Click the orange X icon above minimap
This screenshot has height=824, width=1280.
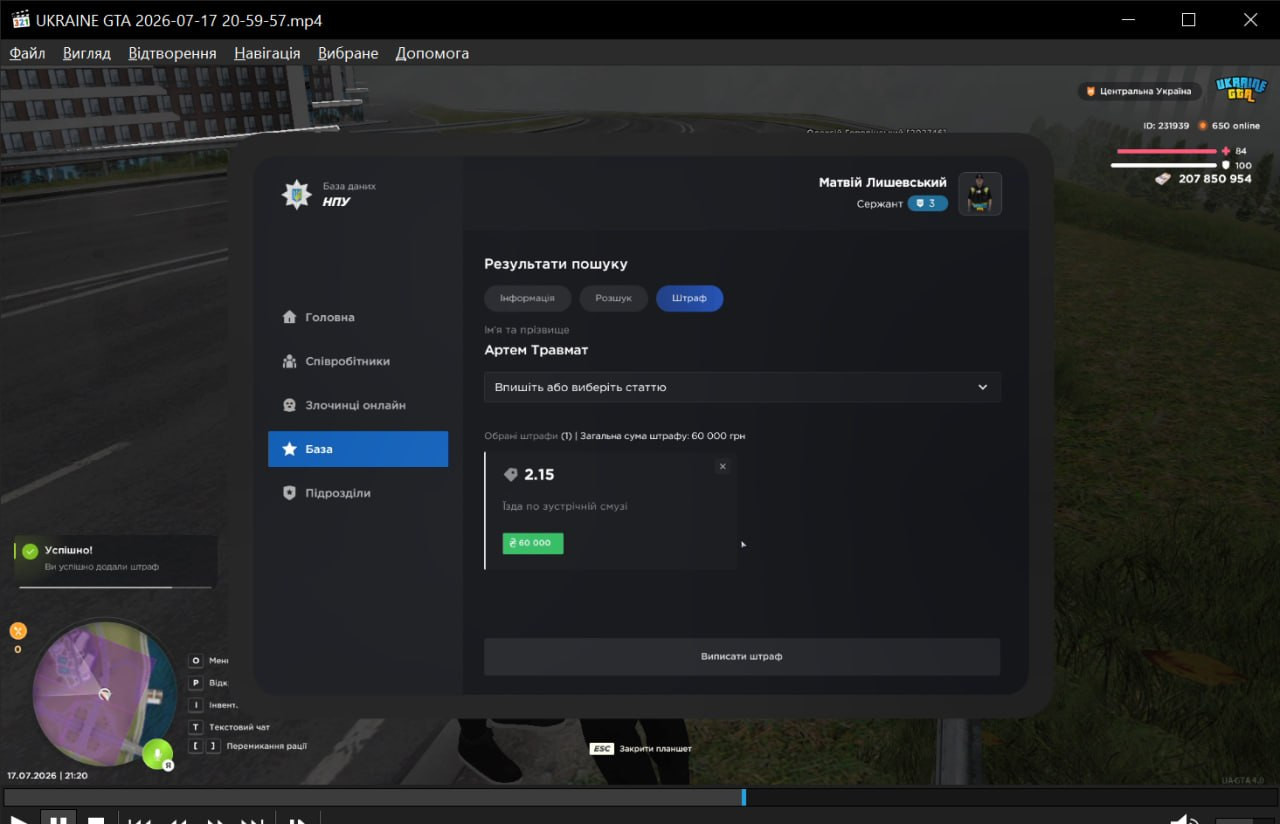(18, 631)
